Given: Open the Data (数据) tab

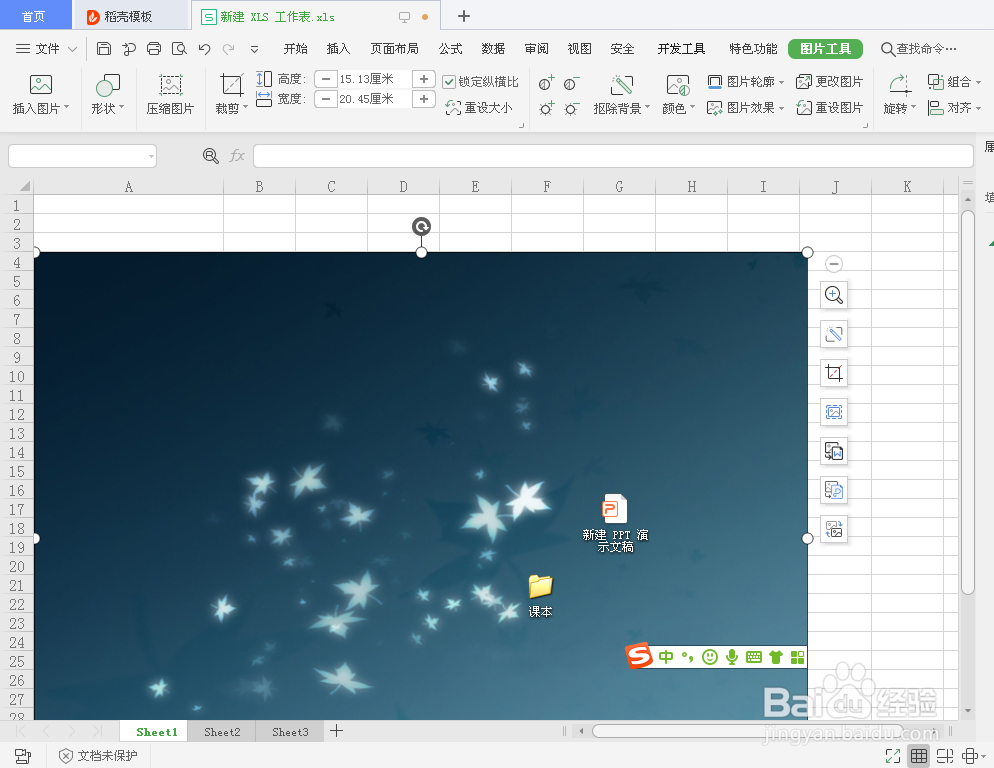Looking at the screenshot, I should tap(493, 49).
